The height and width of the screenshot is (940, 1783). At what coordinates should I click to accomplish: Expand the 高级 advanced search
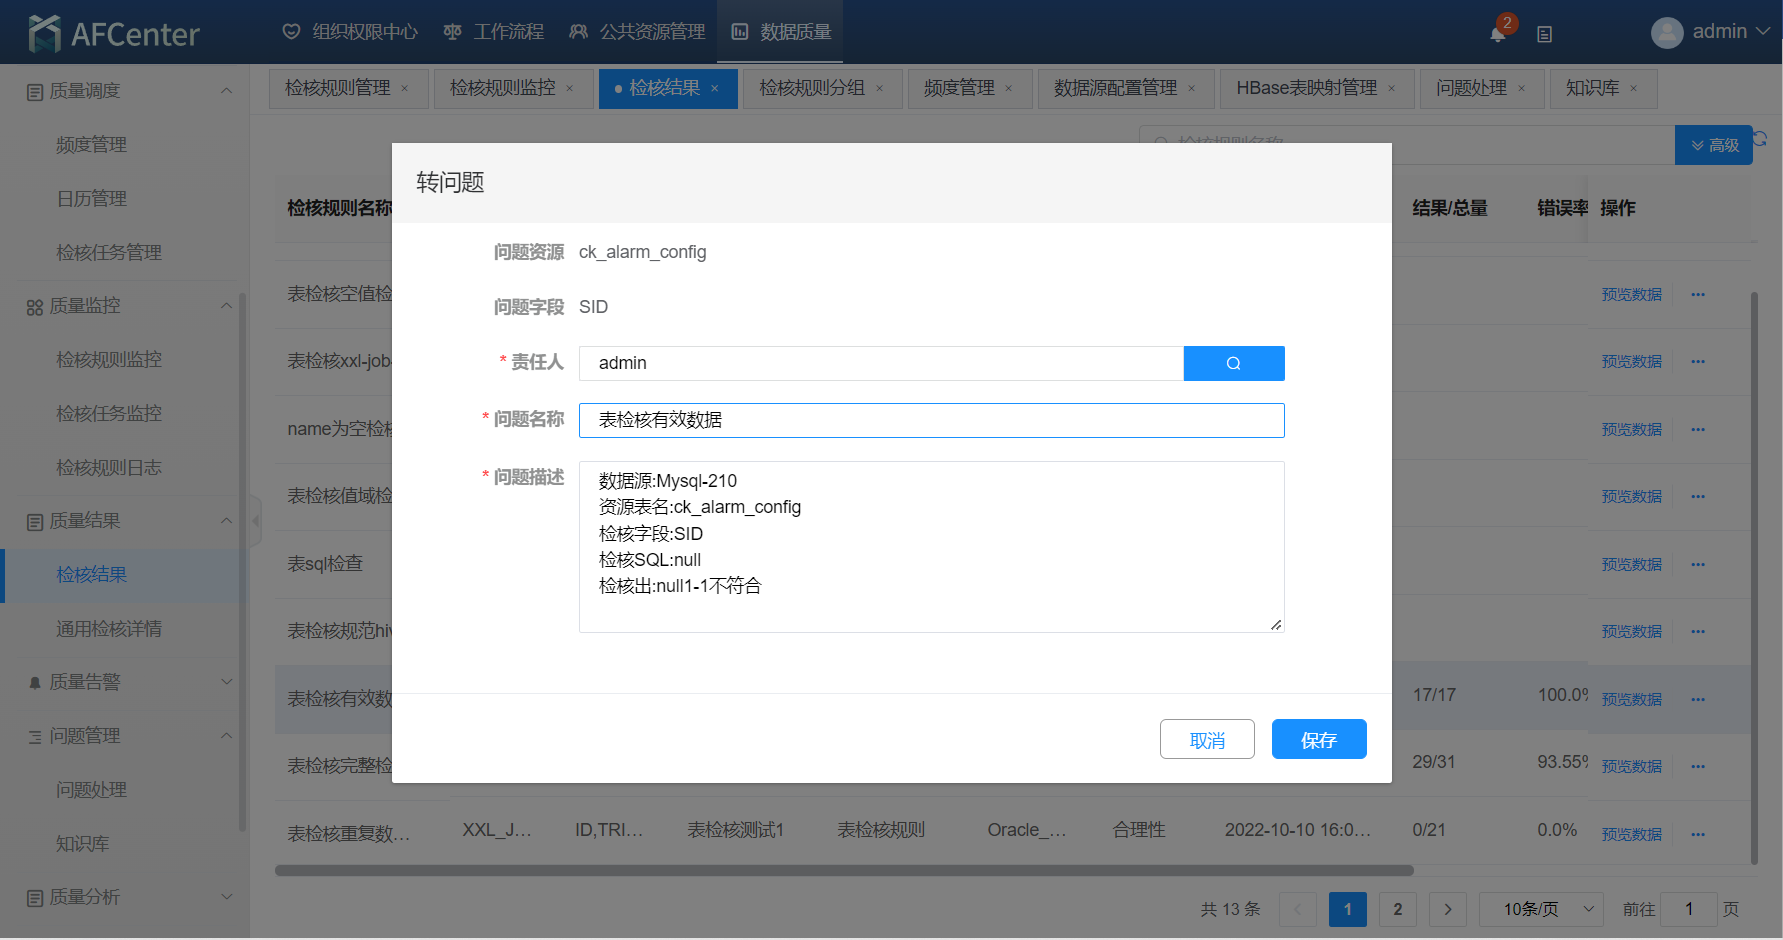pyautogui.click(x=1714, y=145)
